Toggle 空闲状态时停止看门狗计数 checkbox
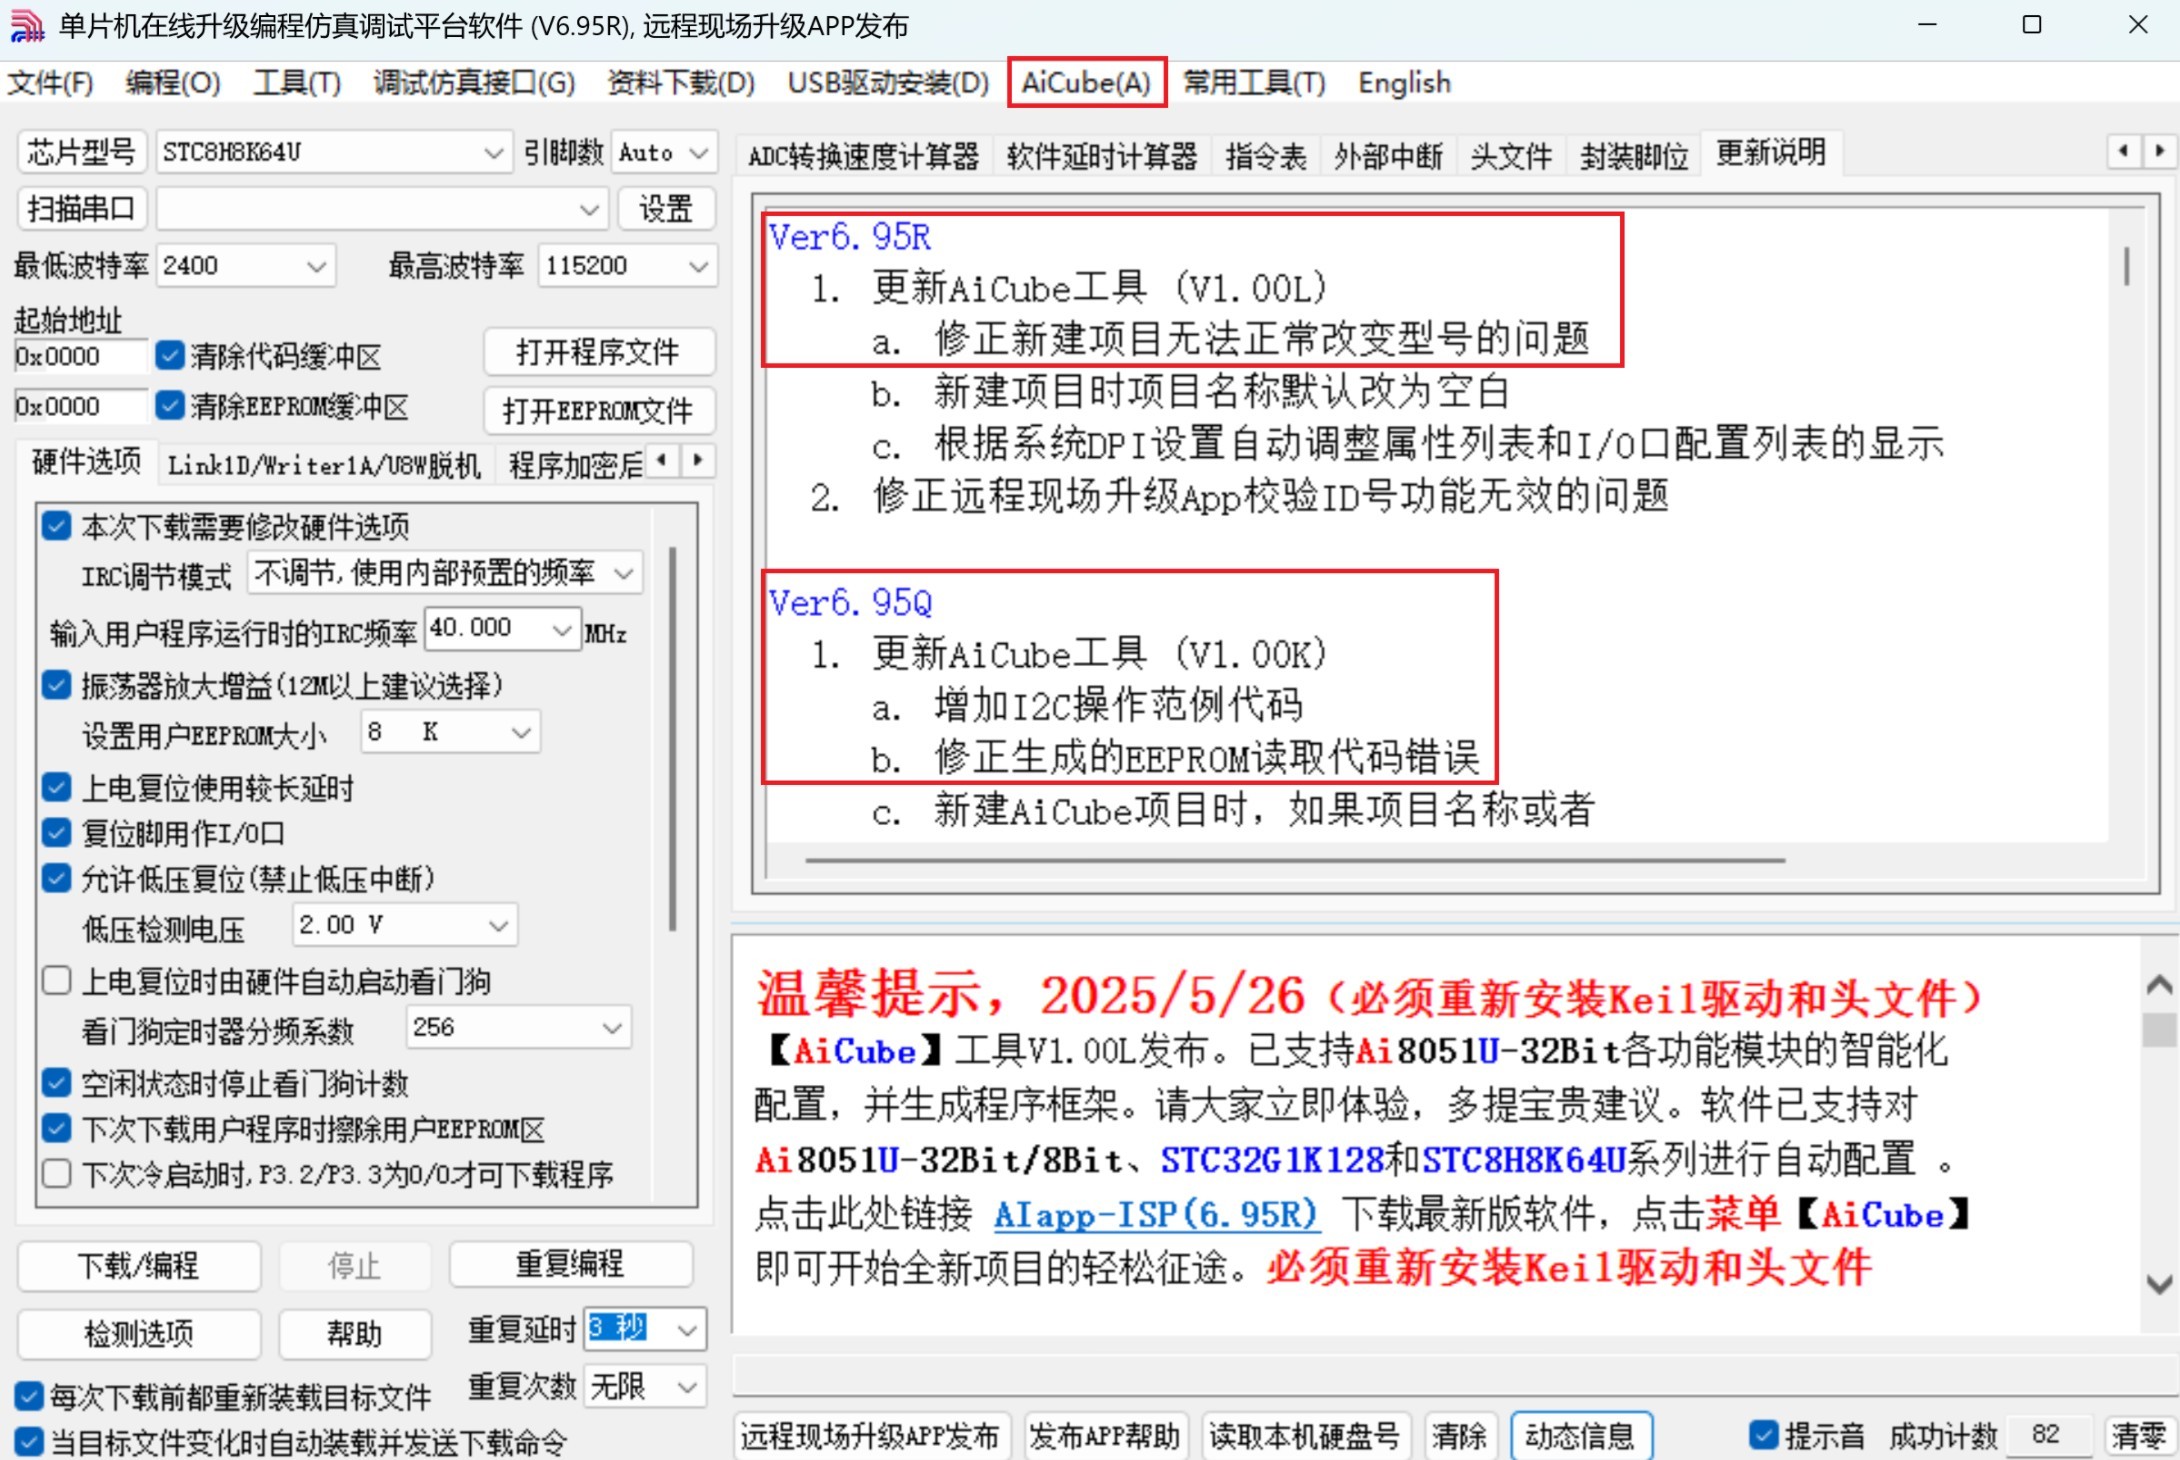2180x1460 pixels. pos(57,1083)
